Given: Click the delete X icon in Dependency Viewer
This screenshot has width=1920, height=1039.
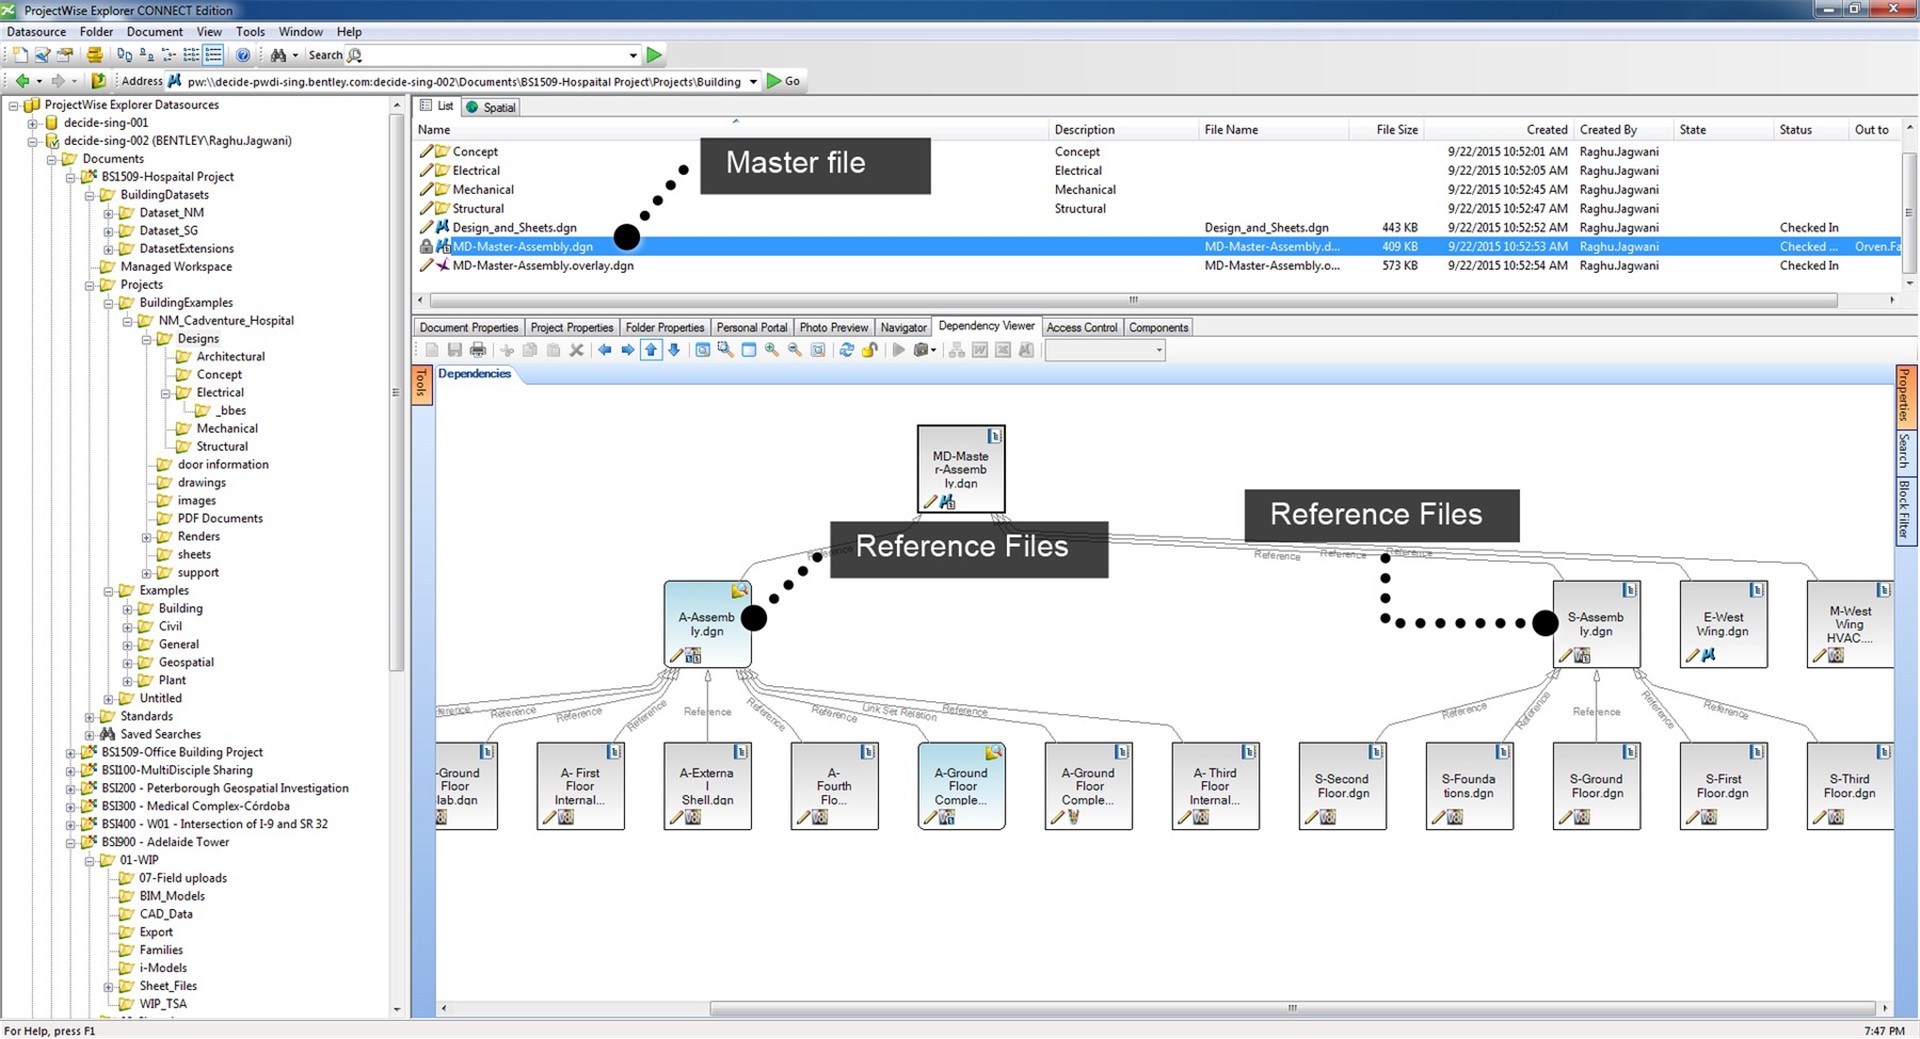Looking at the screenshot, I should (x=576, y=350).
